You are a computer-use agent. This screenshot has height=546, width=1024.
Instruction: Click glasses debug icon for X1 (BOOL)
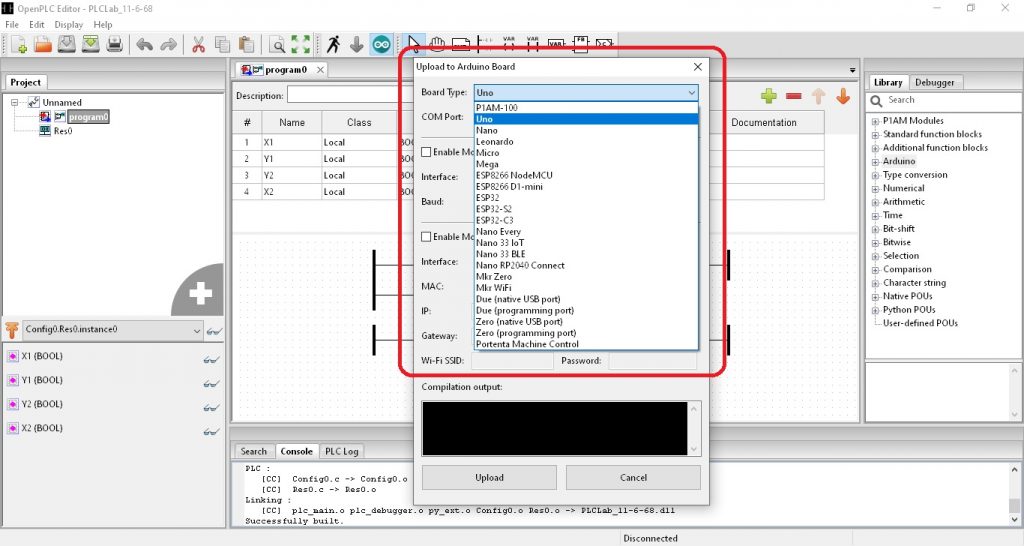click(x=211, y=359)
